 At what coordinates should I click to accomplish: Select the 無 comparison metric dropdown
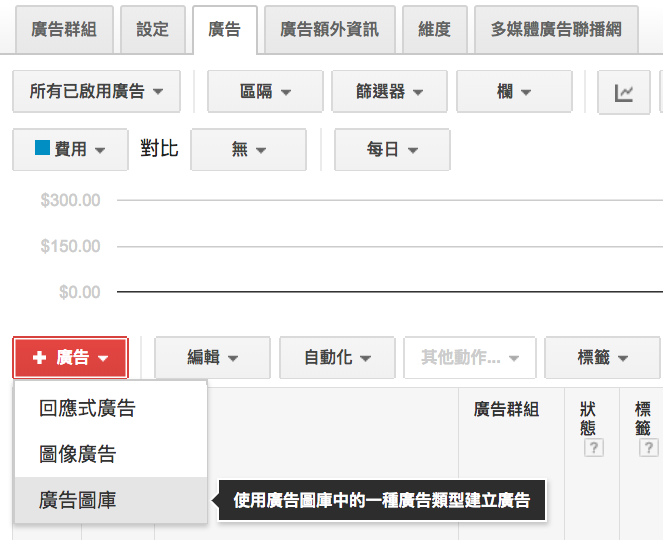(x=248, y=149)
